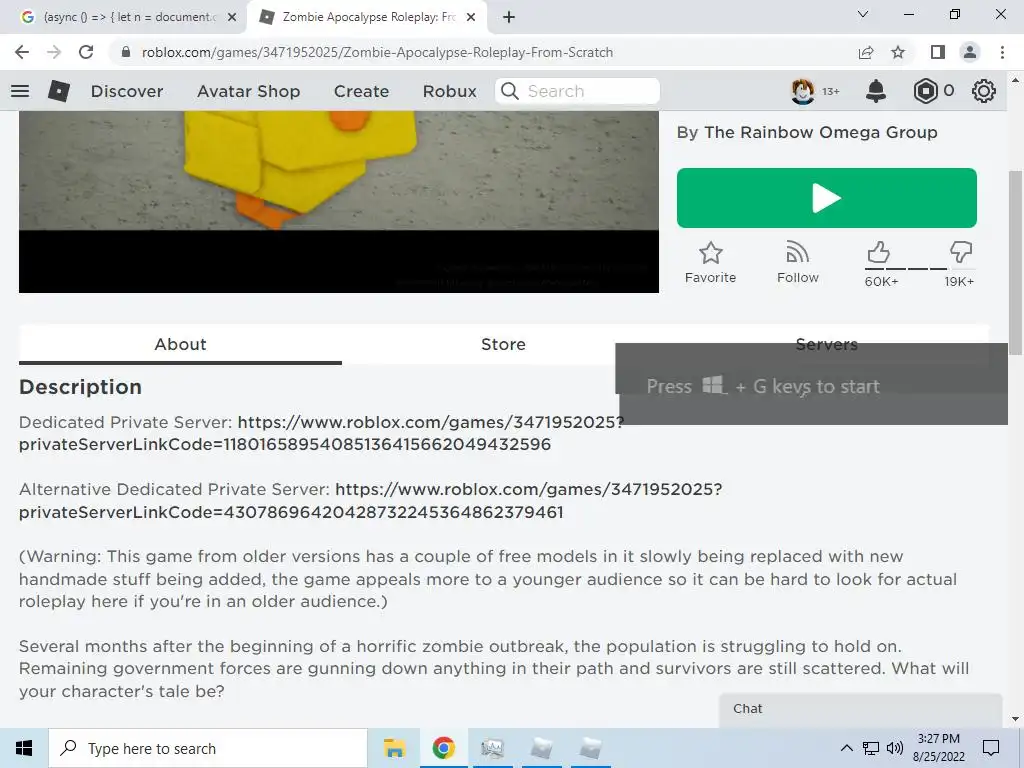Bookmark this page with the star

coord(898,52)
